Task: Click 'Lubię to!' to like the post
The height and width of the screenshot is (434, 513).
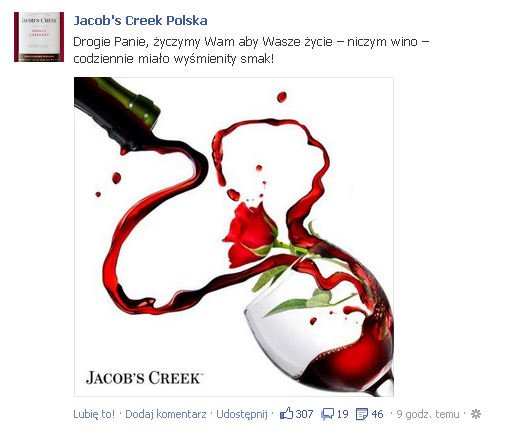Action: pos(94,414)
